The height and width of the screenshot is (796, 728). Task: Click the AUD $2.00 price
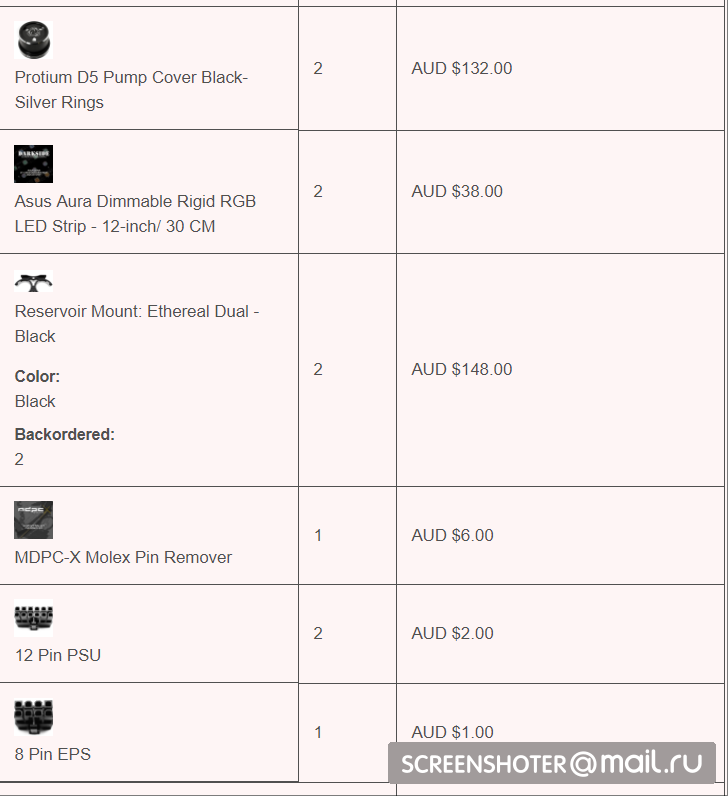pyautogui.click(x=452, y=633)
